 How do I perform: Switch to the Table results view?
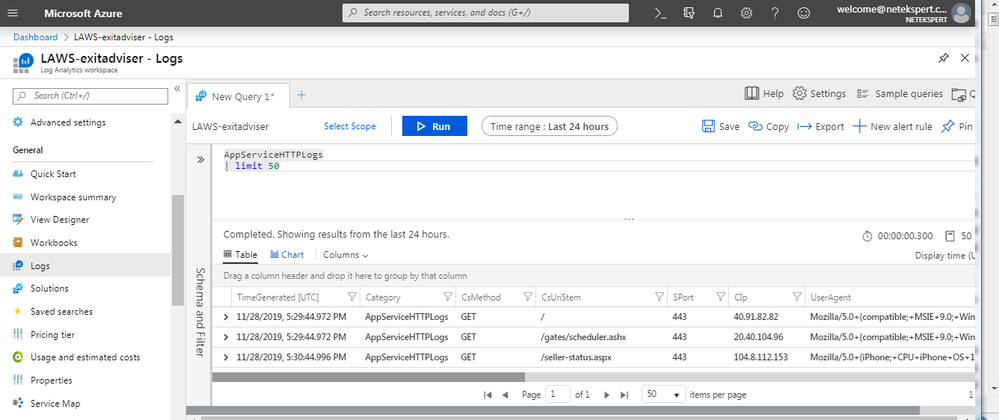(x=241, y=254)
